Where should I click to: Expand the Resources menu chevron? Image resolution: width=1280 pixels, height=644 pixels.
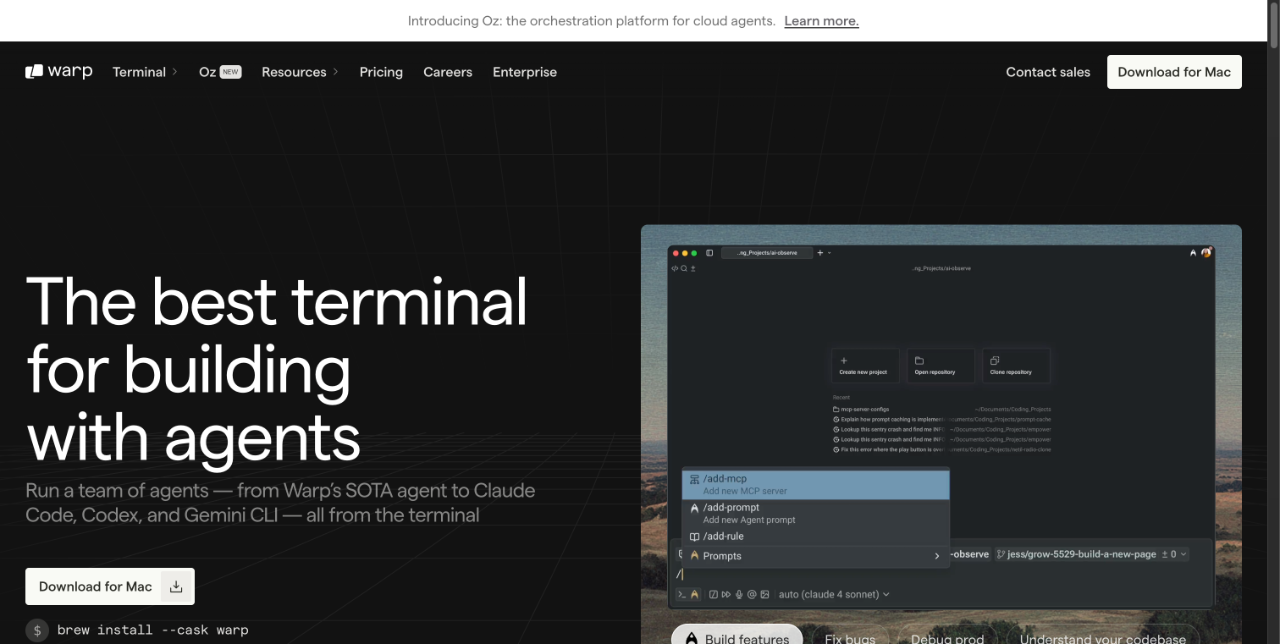pos(337,71)
